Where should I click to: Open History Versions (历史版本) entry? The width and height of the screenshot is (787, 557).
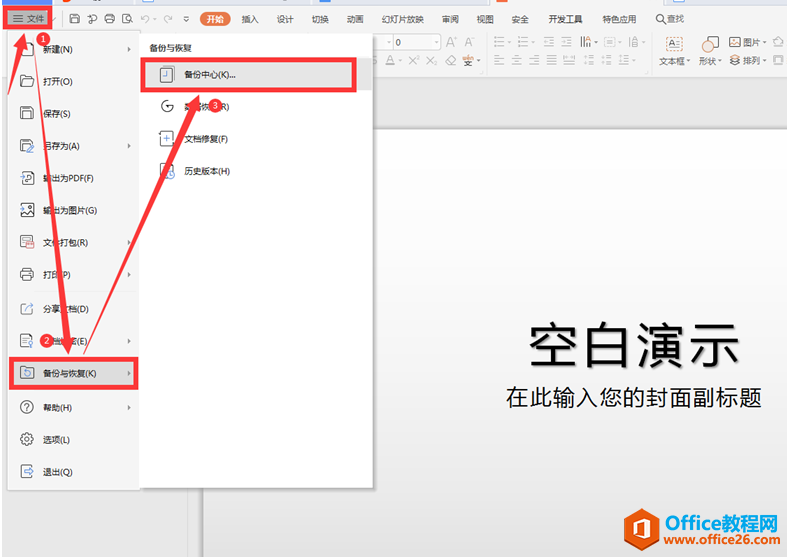pos(206,171)
